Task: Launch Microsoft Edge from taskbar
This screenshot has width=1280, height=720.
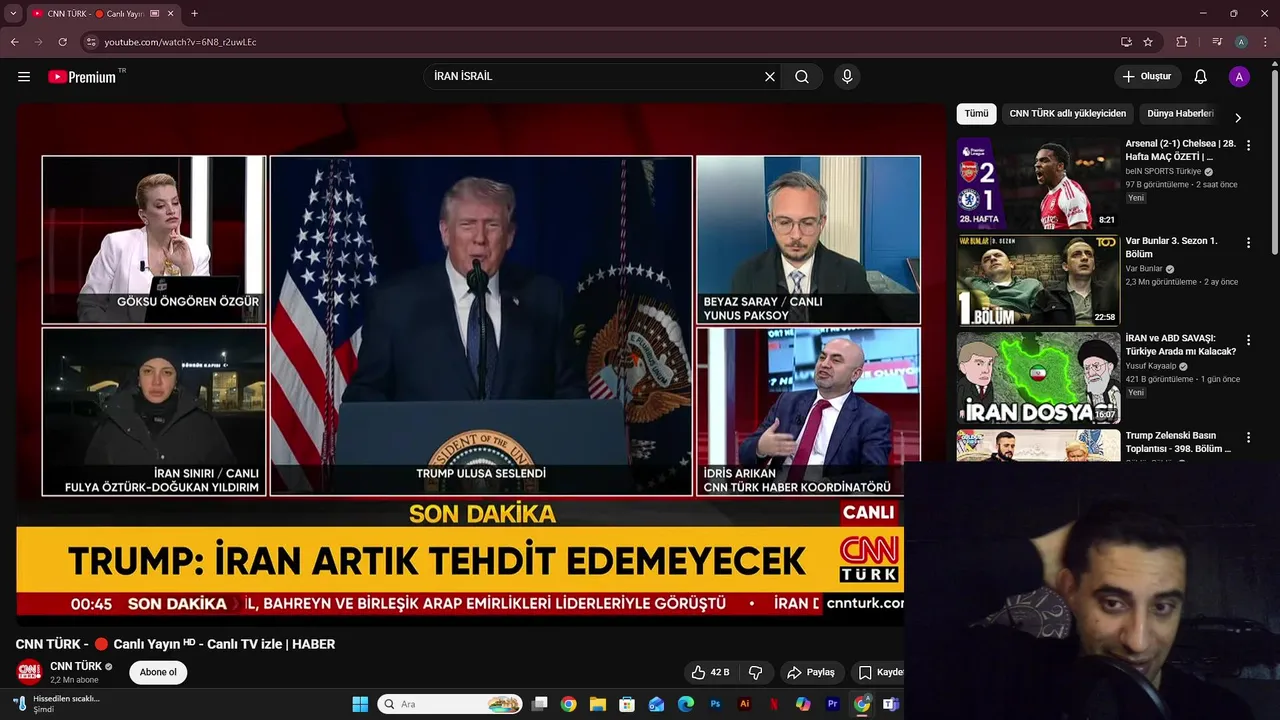Action: point(686,704)
